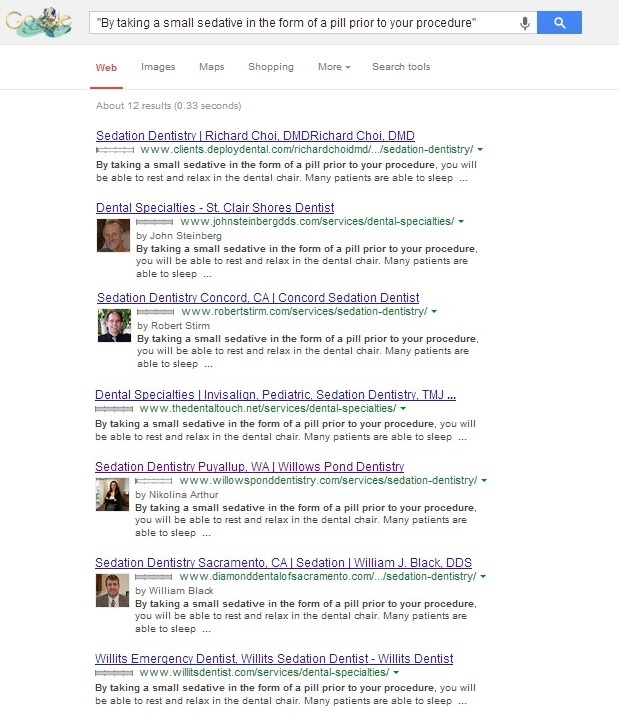Open Sedation Dentistry Puyallup Willows Pond result

(x=249, y=467)
